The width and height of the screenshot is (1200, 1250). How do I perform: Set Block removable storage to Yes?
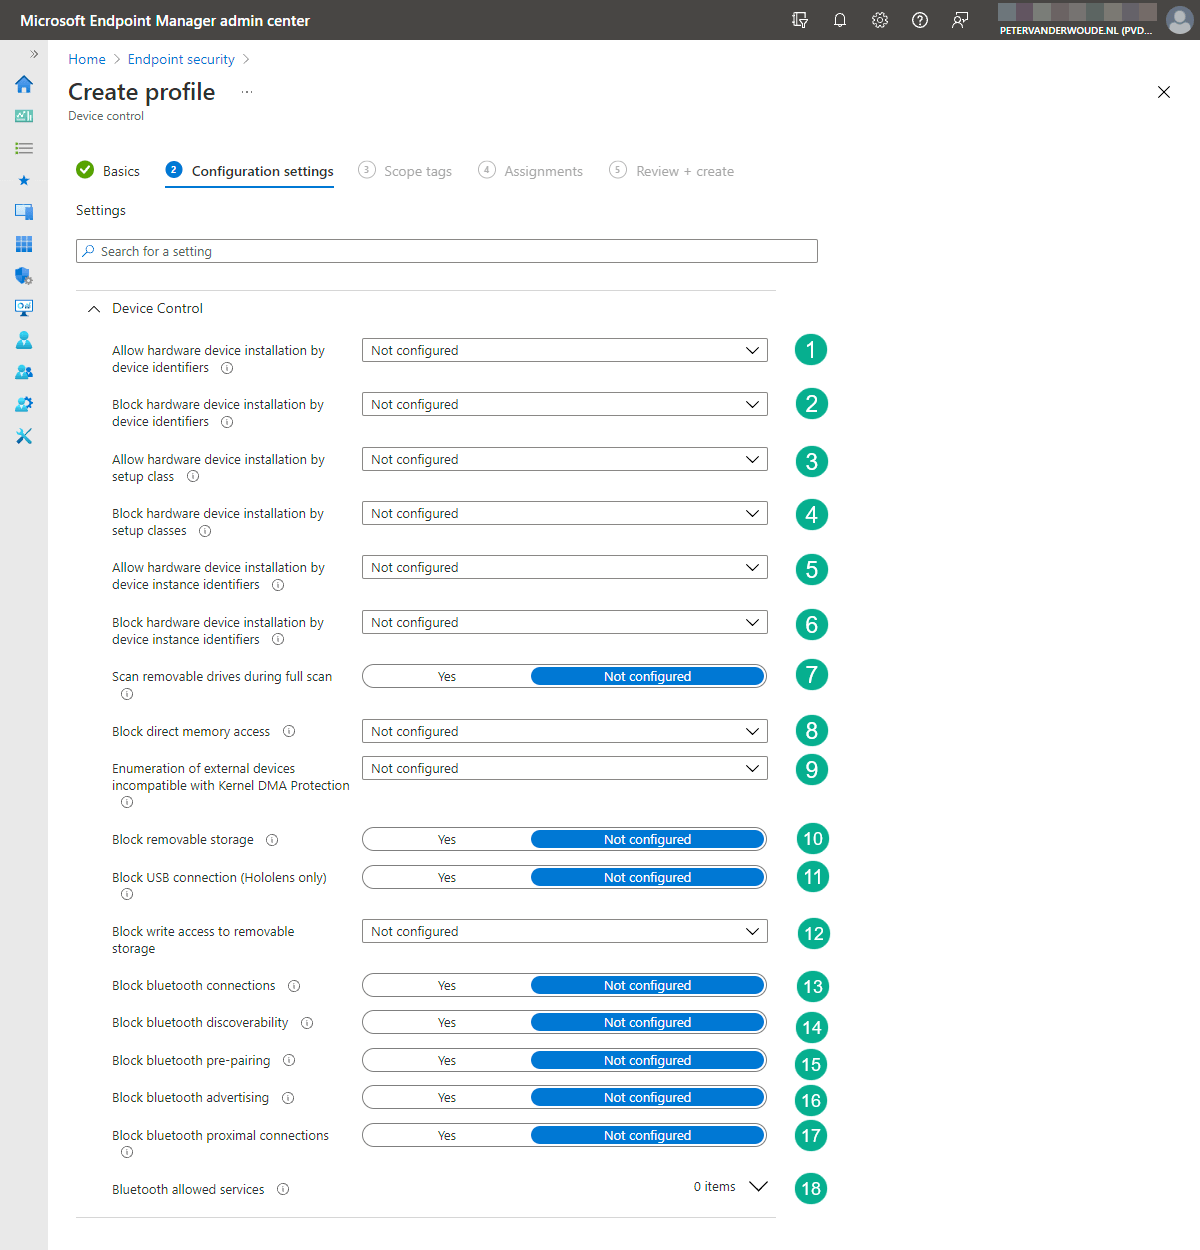point(446,839)
